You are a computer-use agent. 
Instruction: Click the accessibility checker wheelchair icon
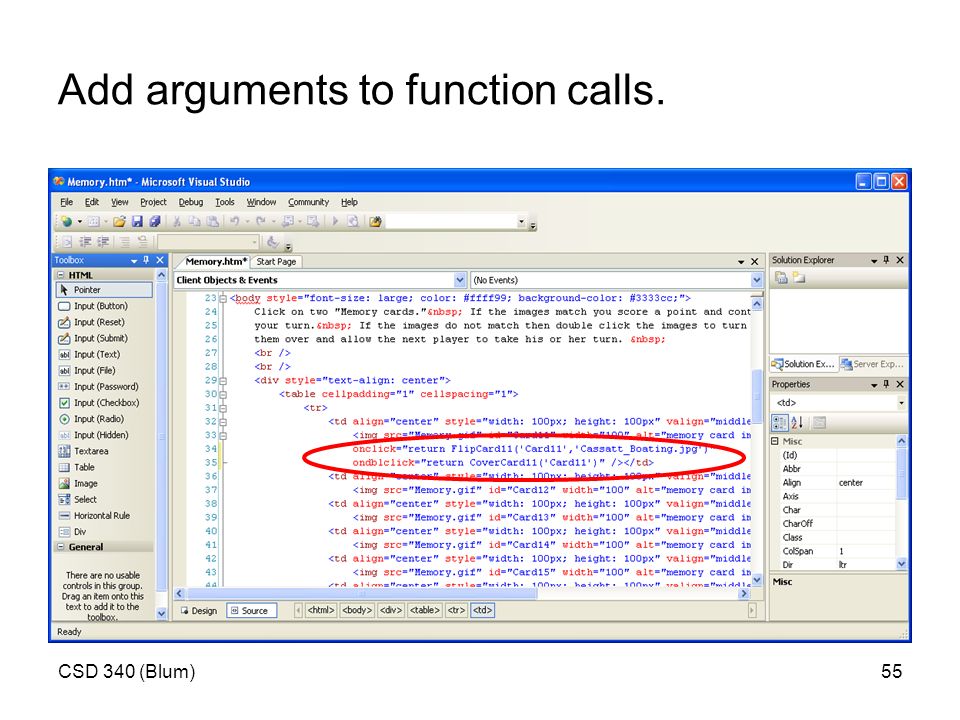[272, 242]
